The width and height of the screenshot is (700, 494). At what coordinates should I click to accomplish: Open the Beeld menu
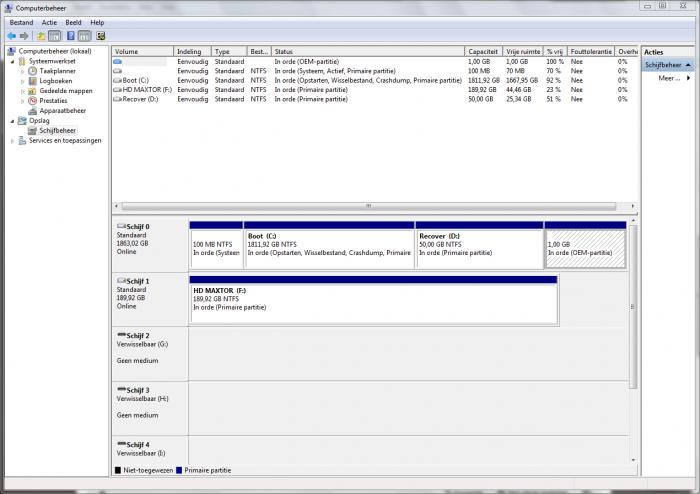click(73, 22)
